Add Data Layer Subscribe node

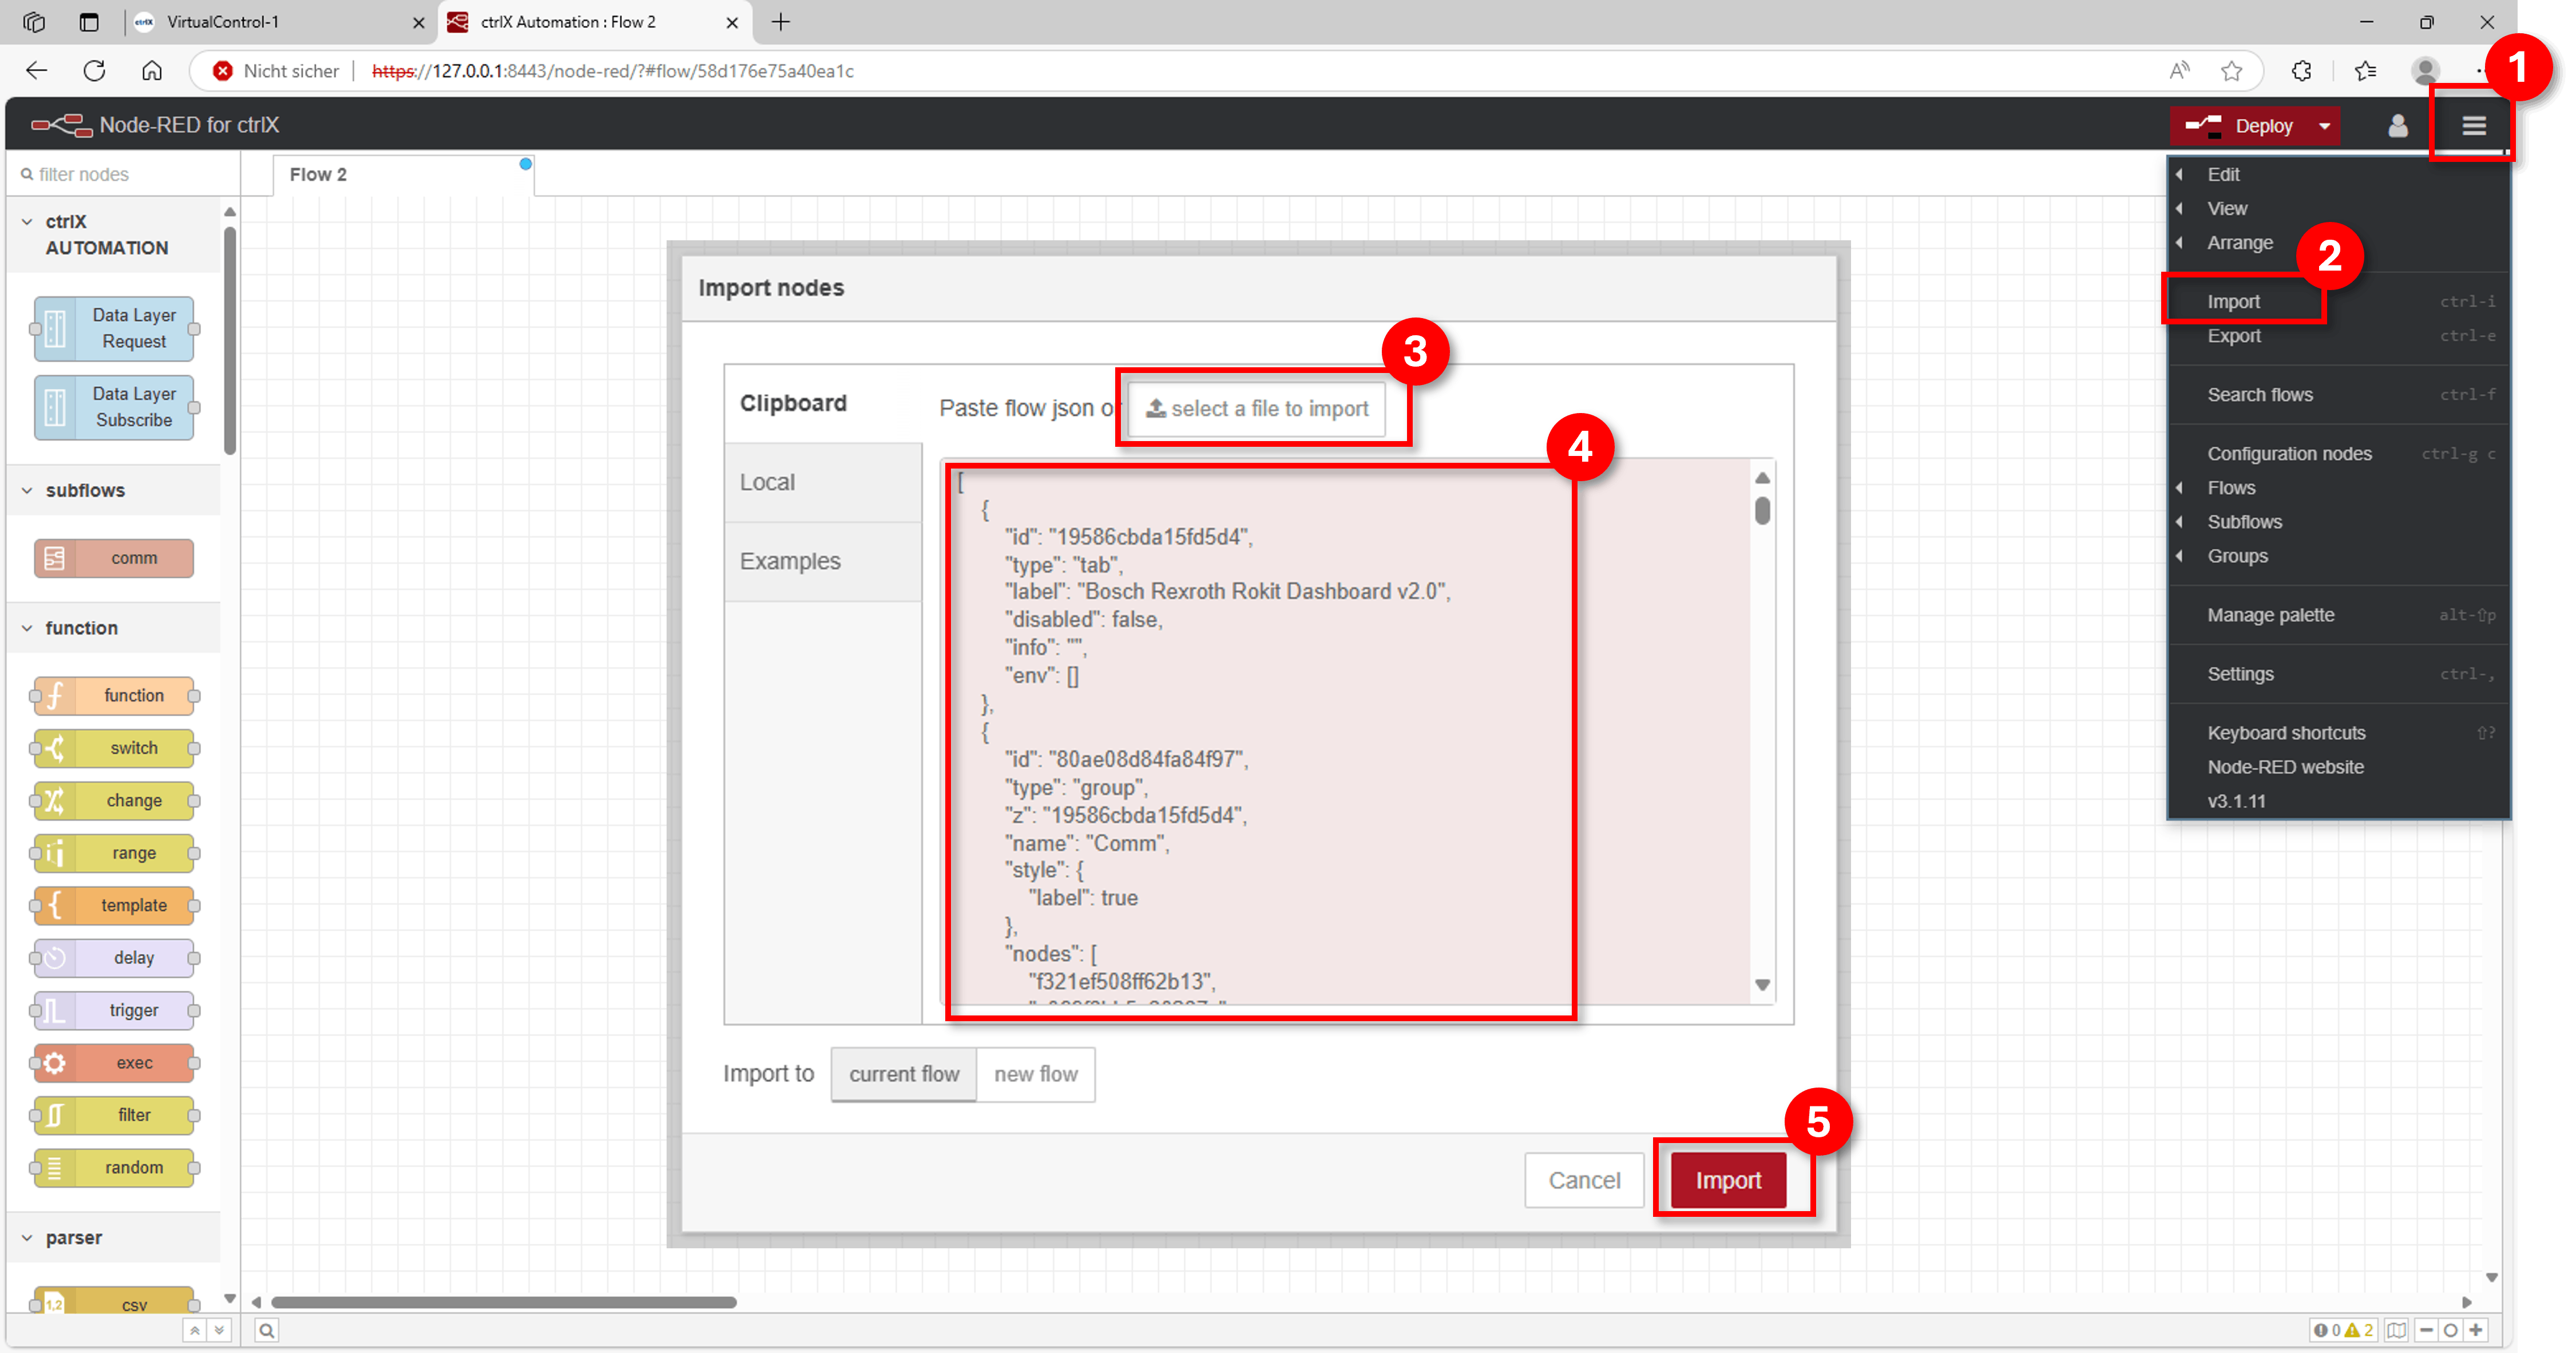pos(114,407)
